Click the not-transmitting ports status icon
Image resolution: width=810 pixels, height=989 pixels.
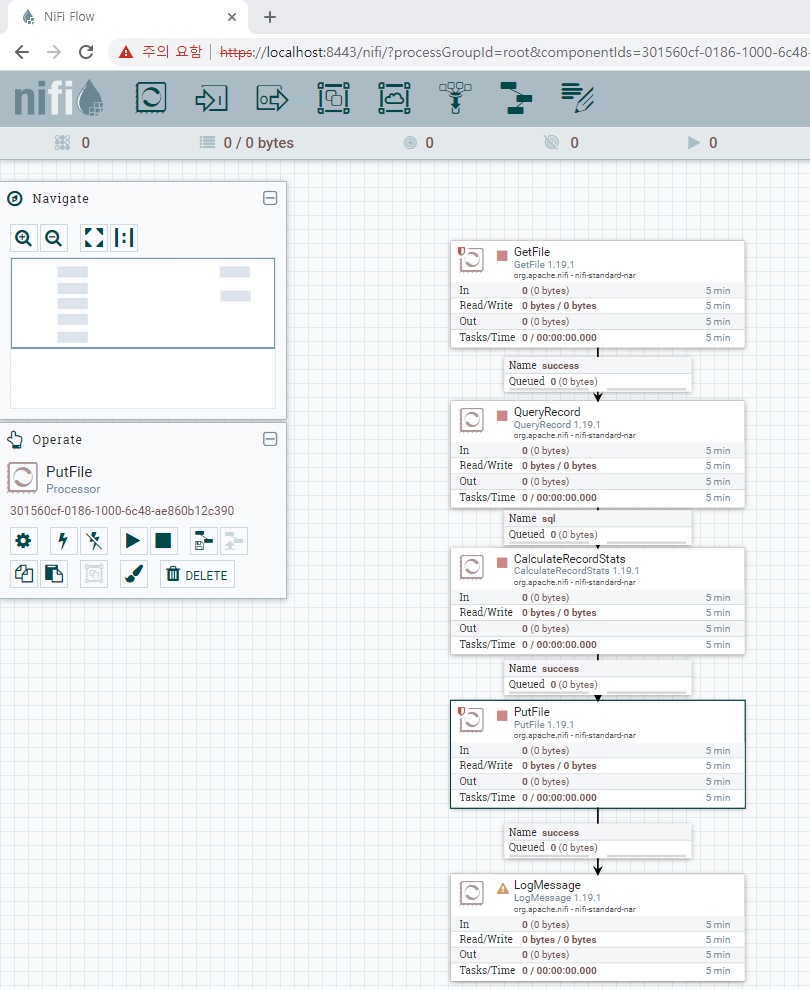(551, 143)
